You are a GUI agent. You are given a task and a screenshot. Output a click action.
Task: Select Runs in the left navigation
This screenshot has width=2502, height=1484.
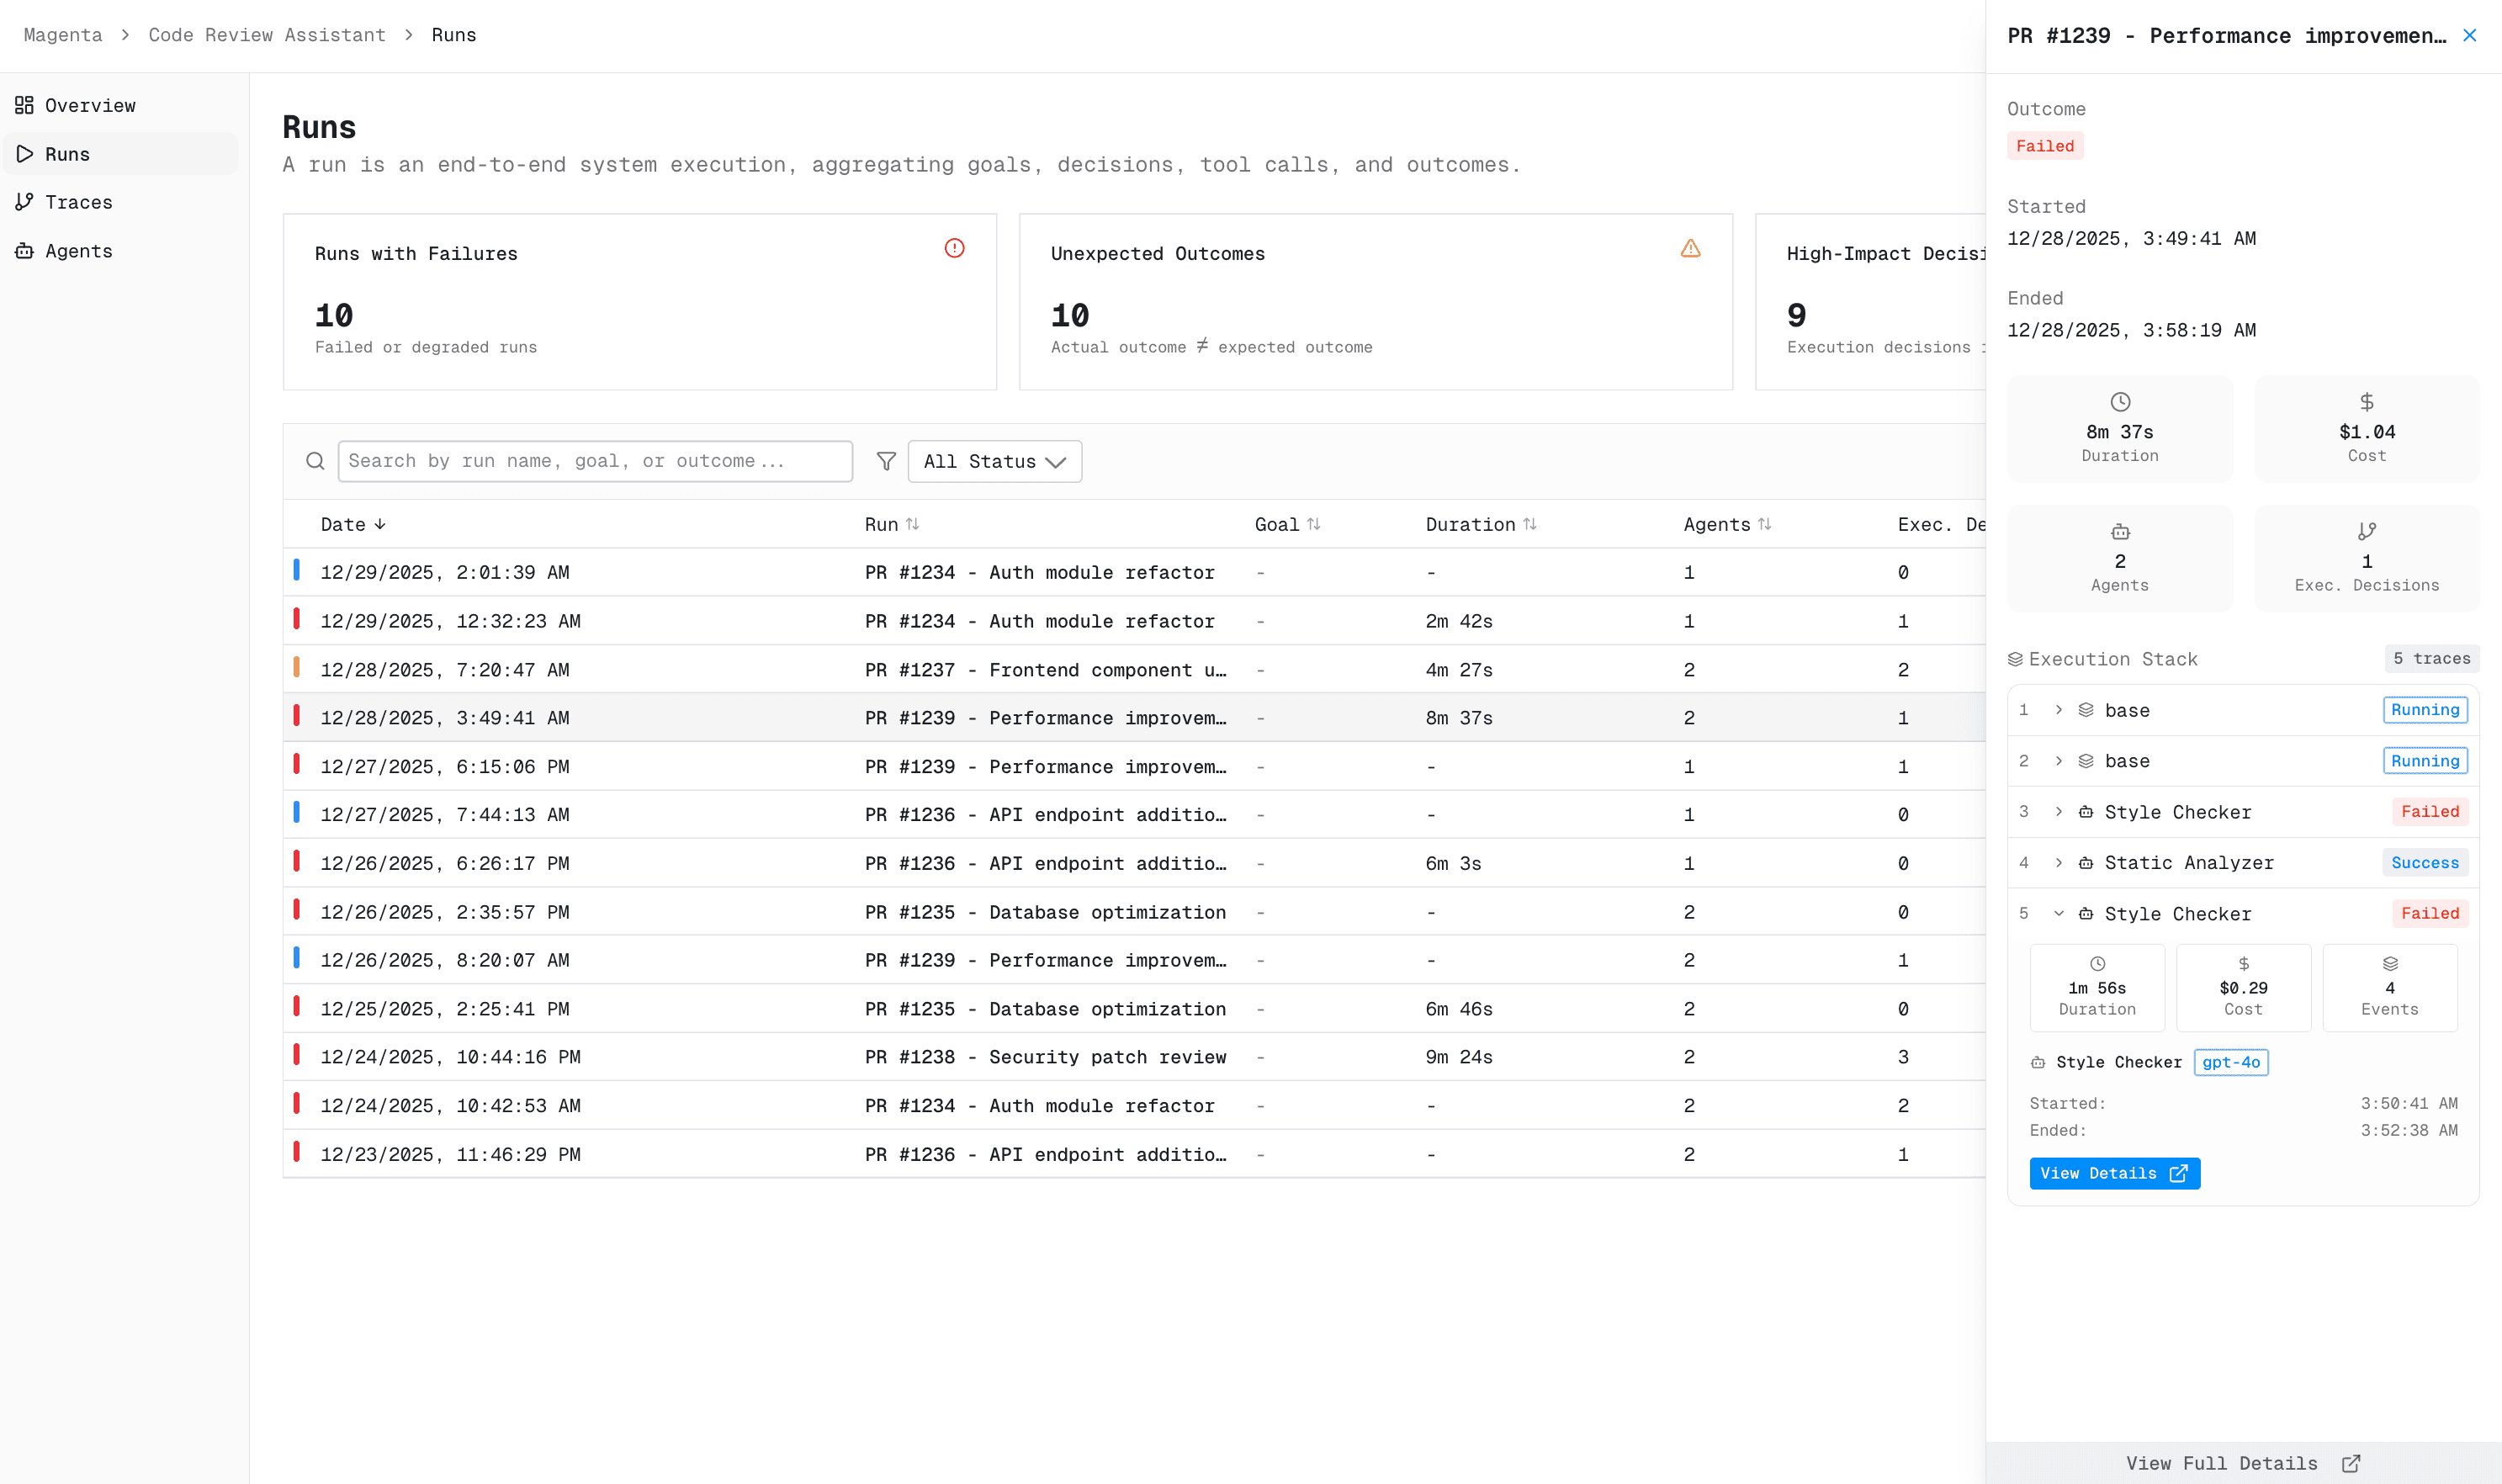click(67, 153)
